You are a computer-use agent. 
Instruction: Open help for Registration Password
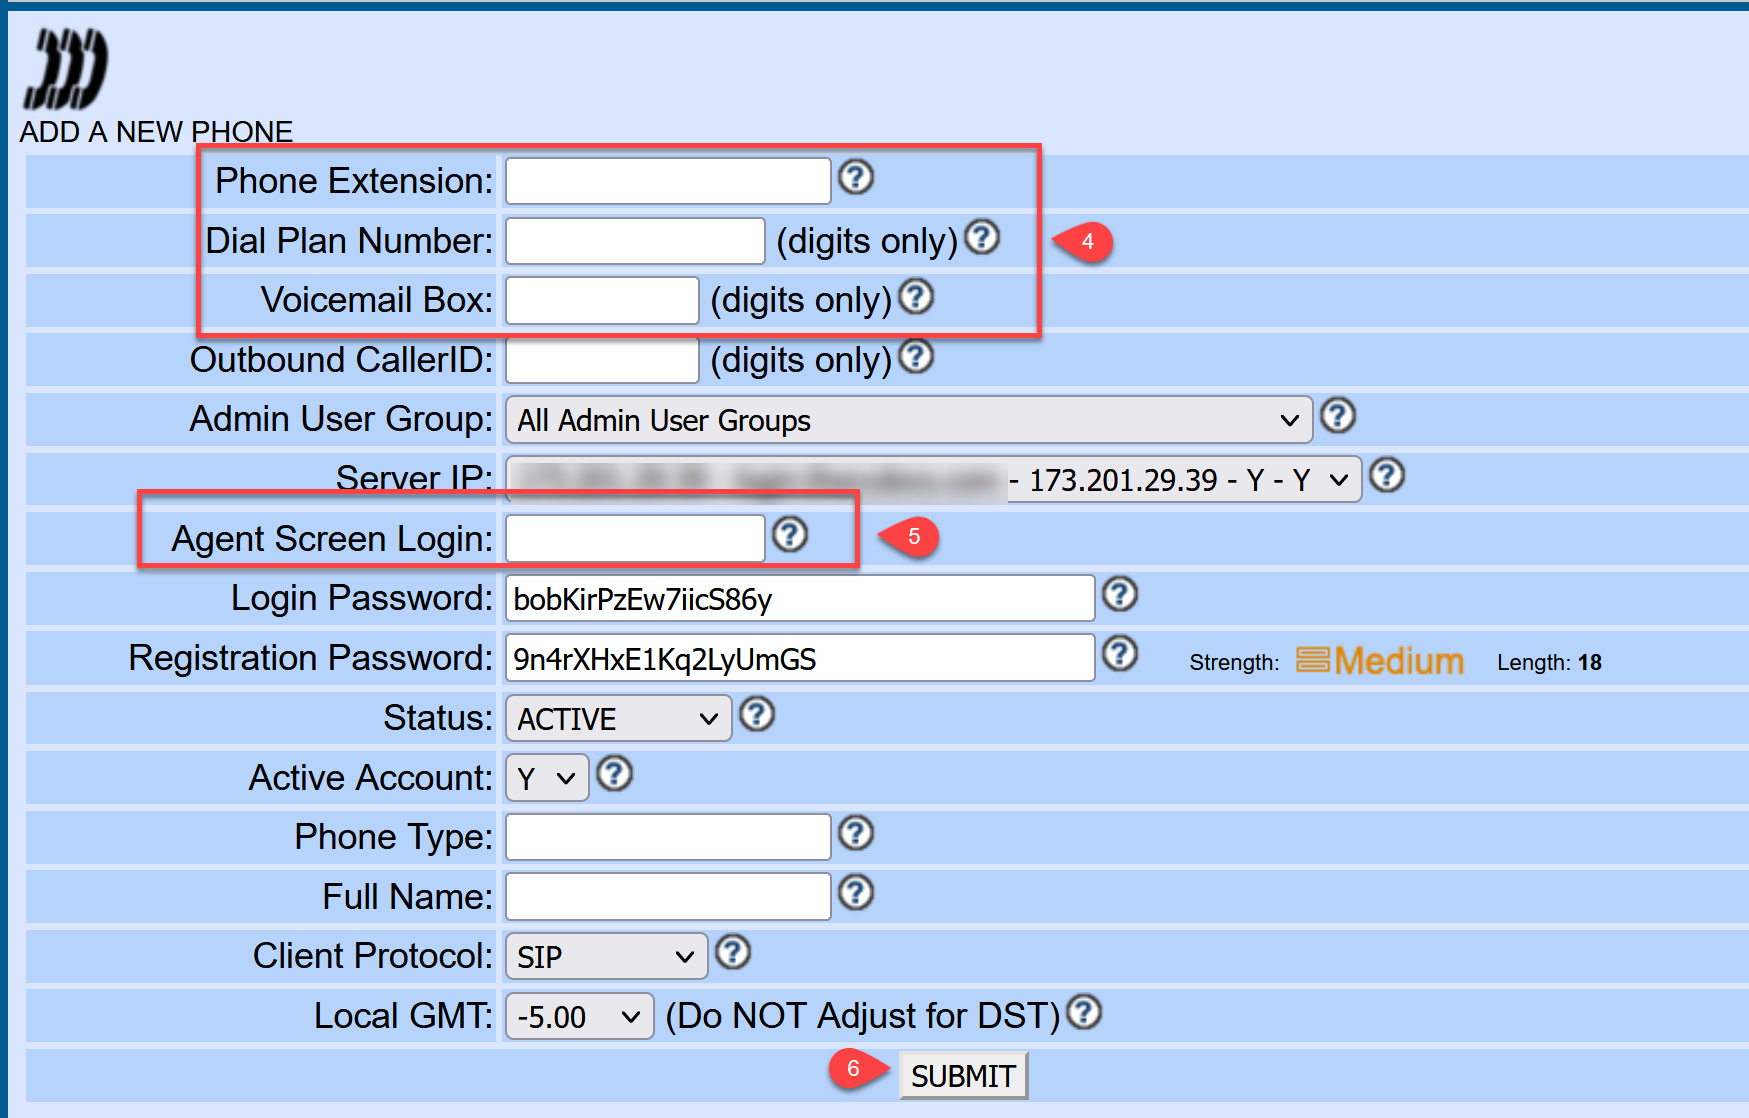[x=1120, y=654]
